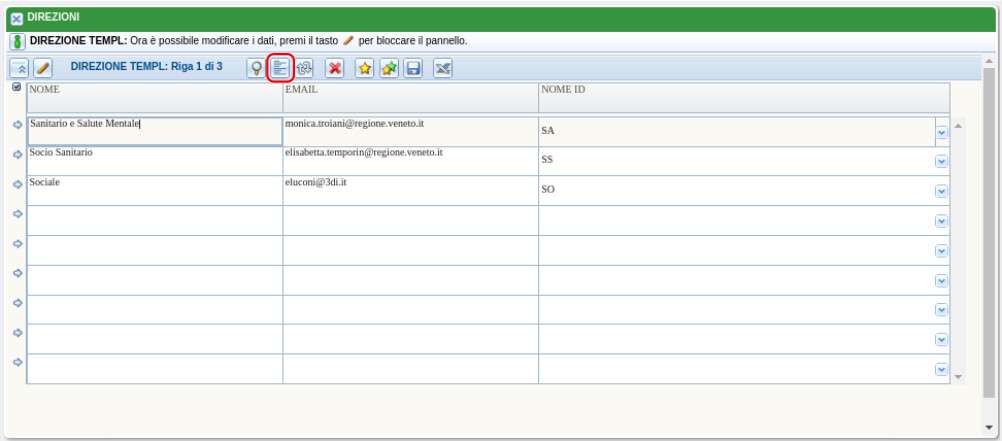Open the NOME ID dropdown for SS
Screen dimensions: 1002x441
(x=941, y=161)
